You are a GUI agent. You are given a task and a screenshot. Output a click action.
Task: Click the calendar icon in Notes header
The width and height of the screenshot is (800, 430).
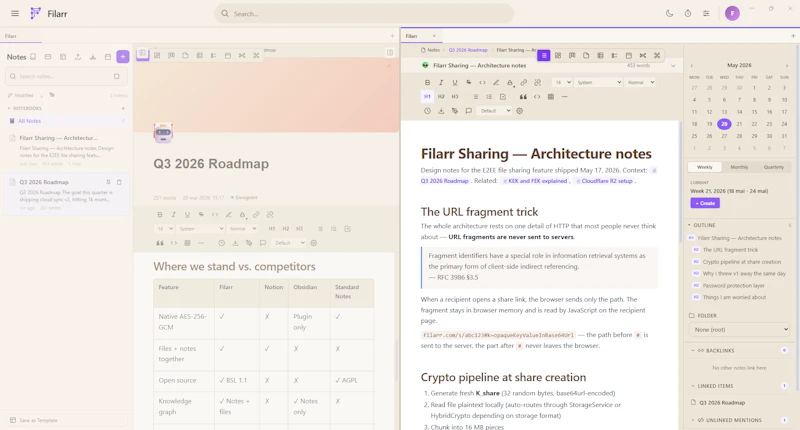point(108,57)
